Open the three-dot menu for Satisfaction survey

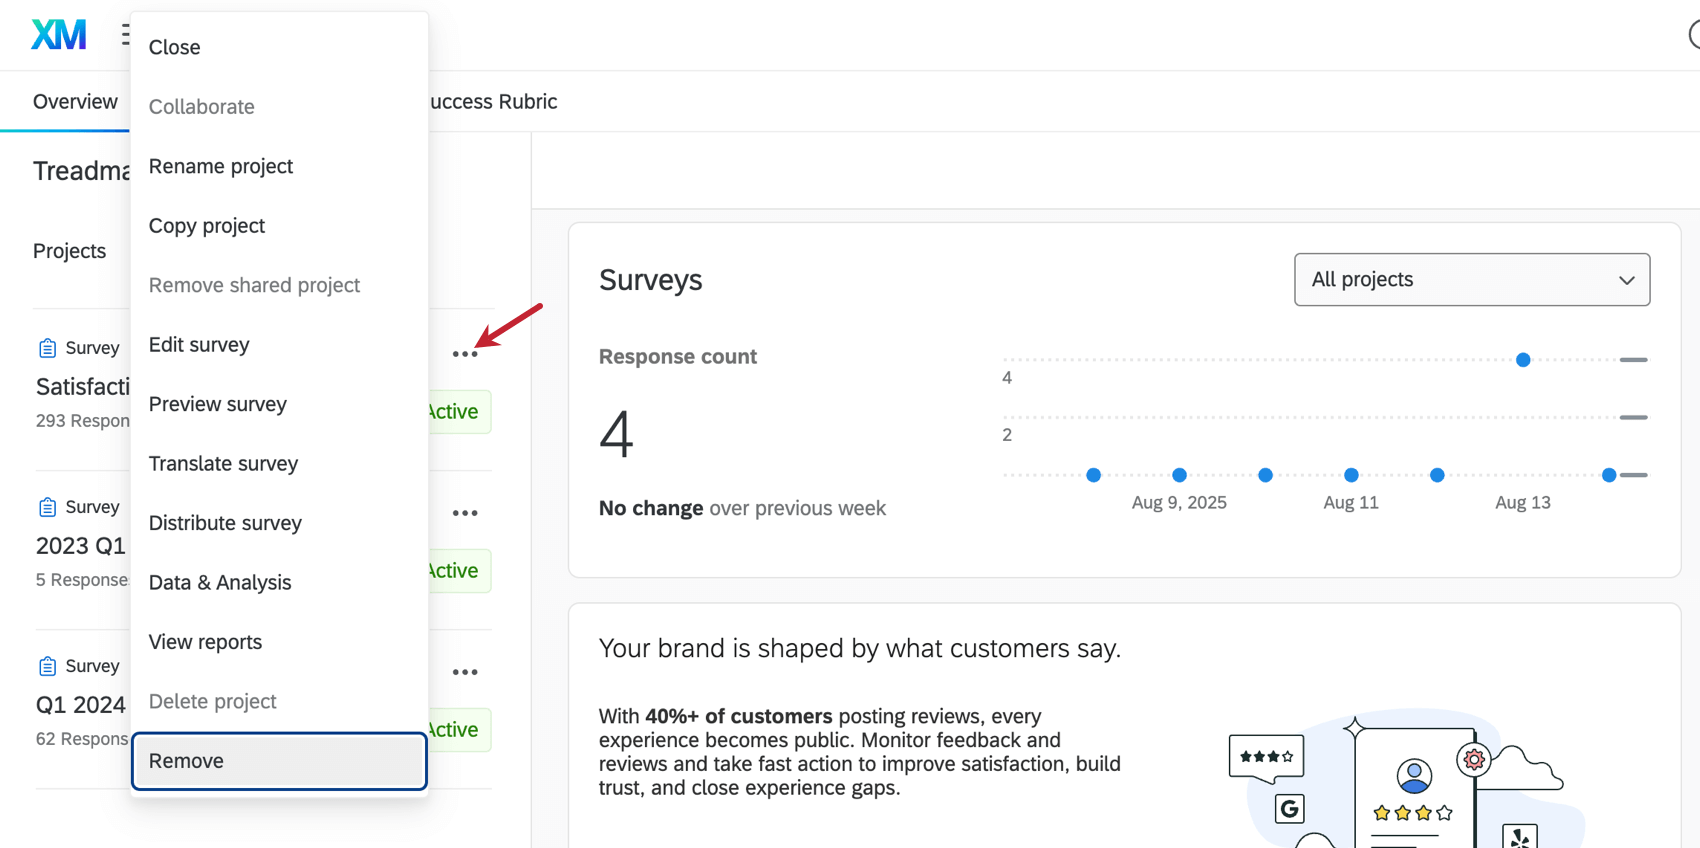pos(465,354)
